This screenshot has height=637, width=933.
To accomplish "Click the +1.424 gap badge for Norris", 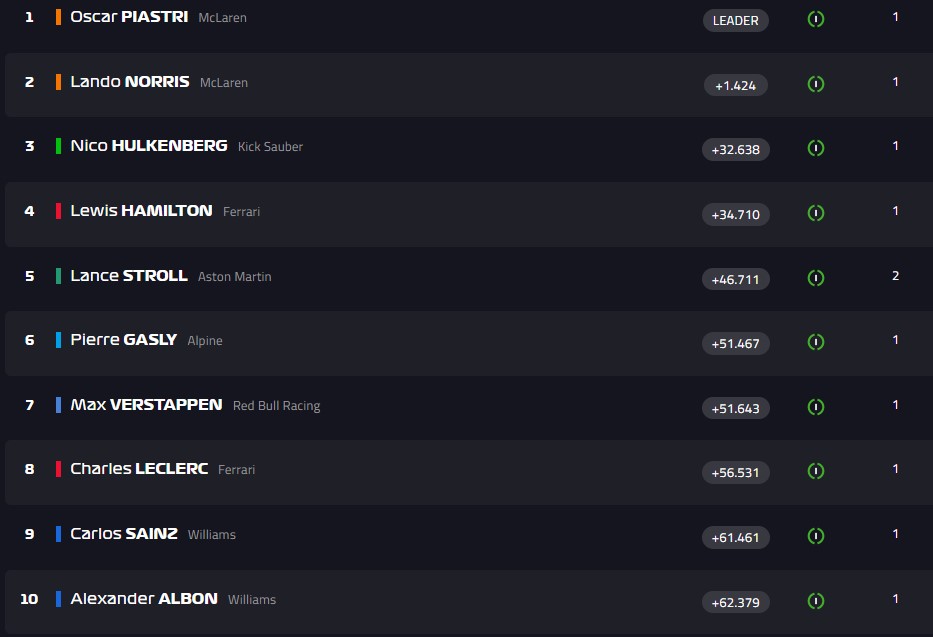I will tap(735, 85).
